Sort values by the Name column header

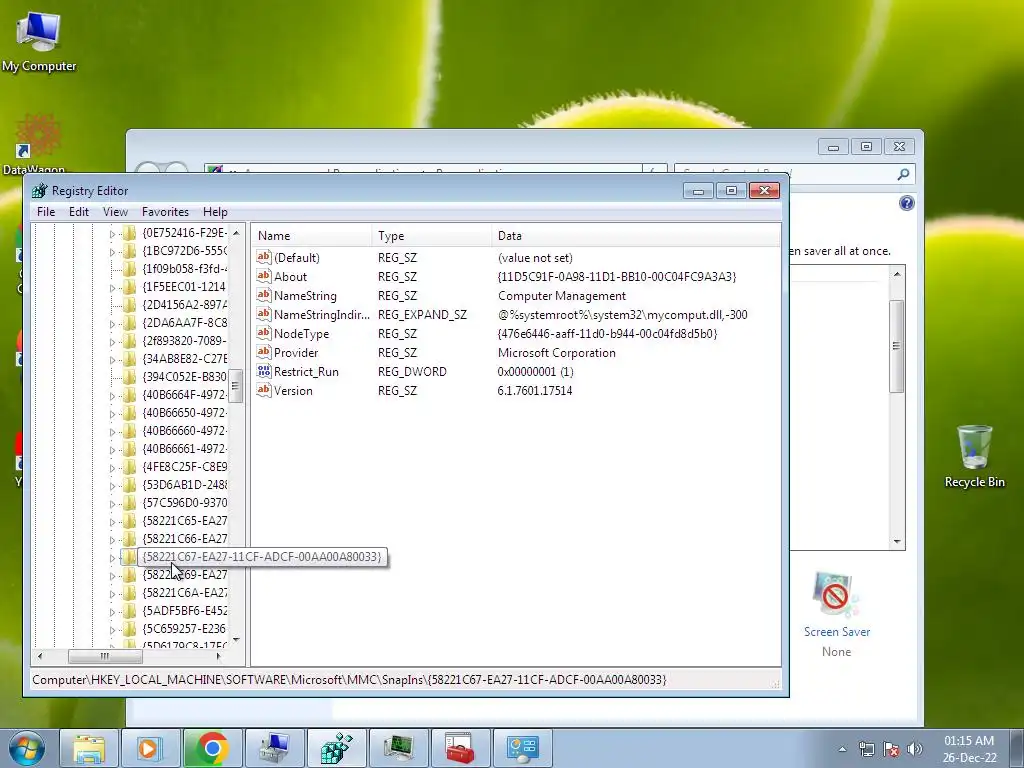[x=312, y=236]
